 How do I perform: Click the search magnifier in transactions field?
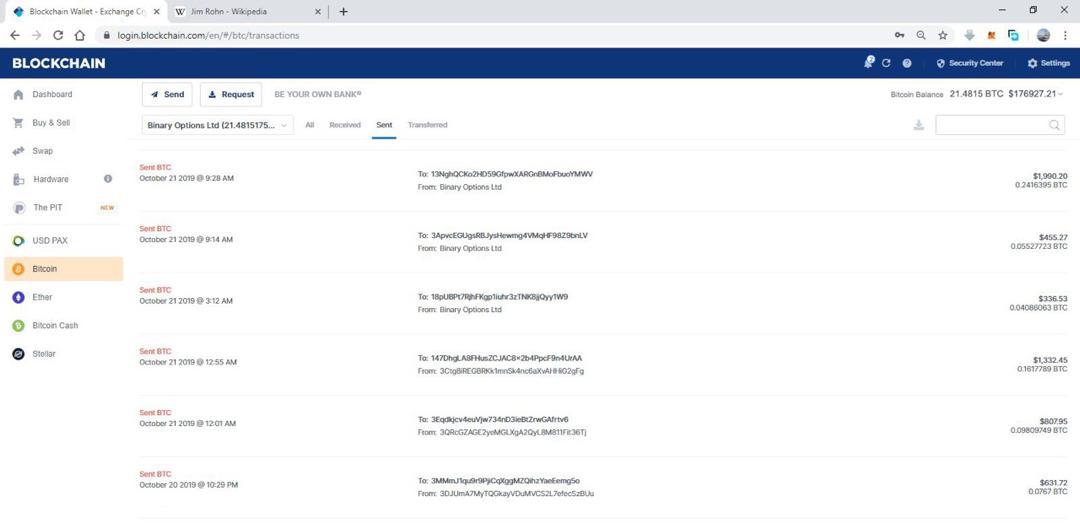(x=1054, y=125)
